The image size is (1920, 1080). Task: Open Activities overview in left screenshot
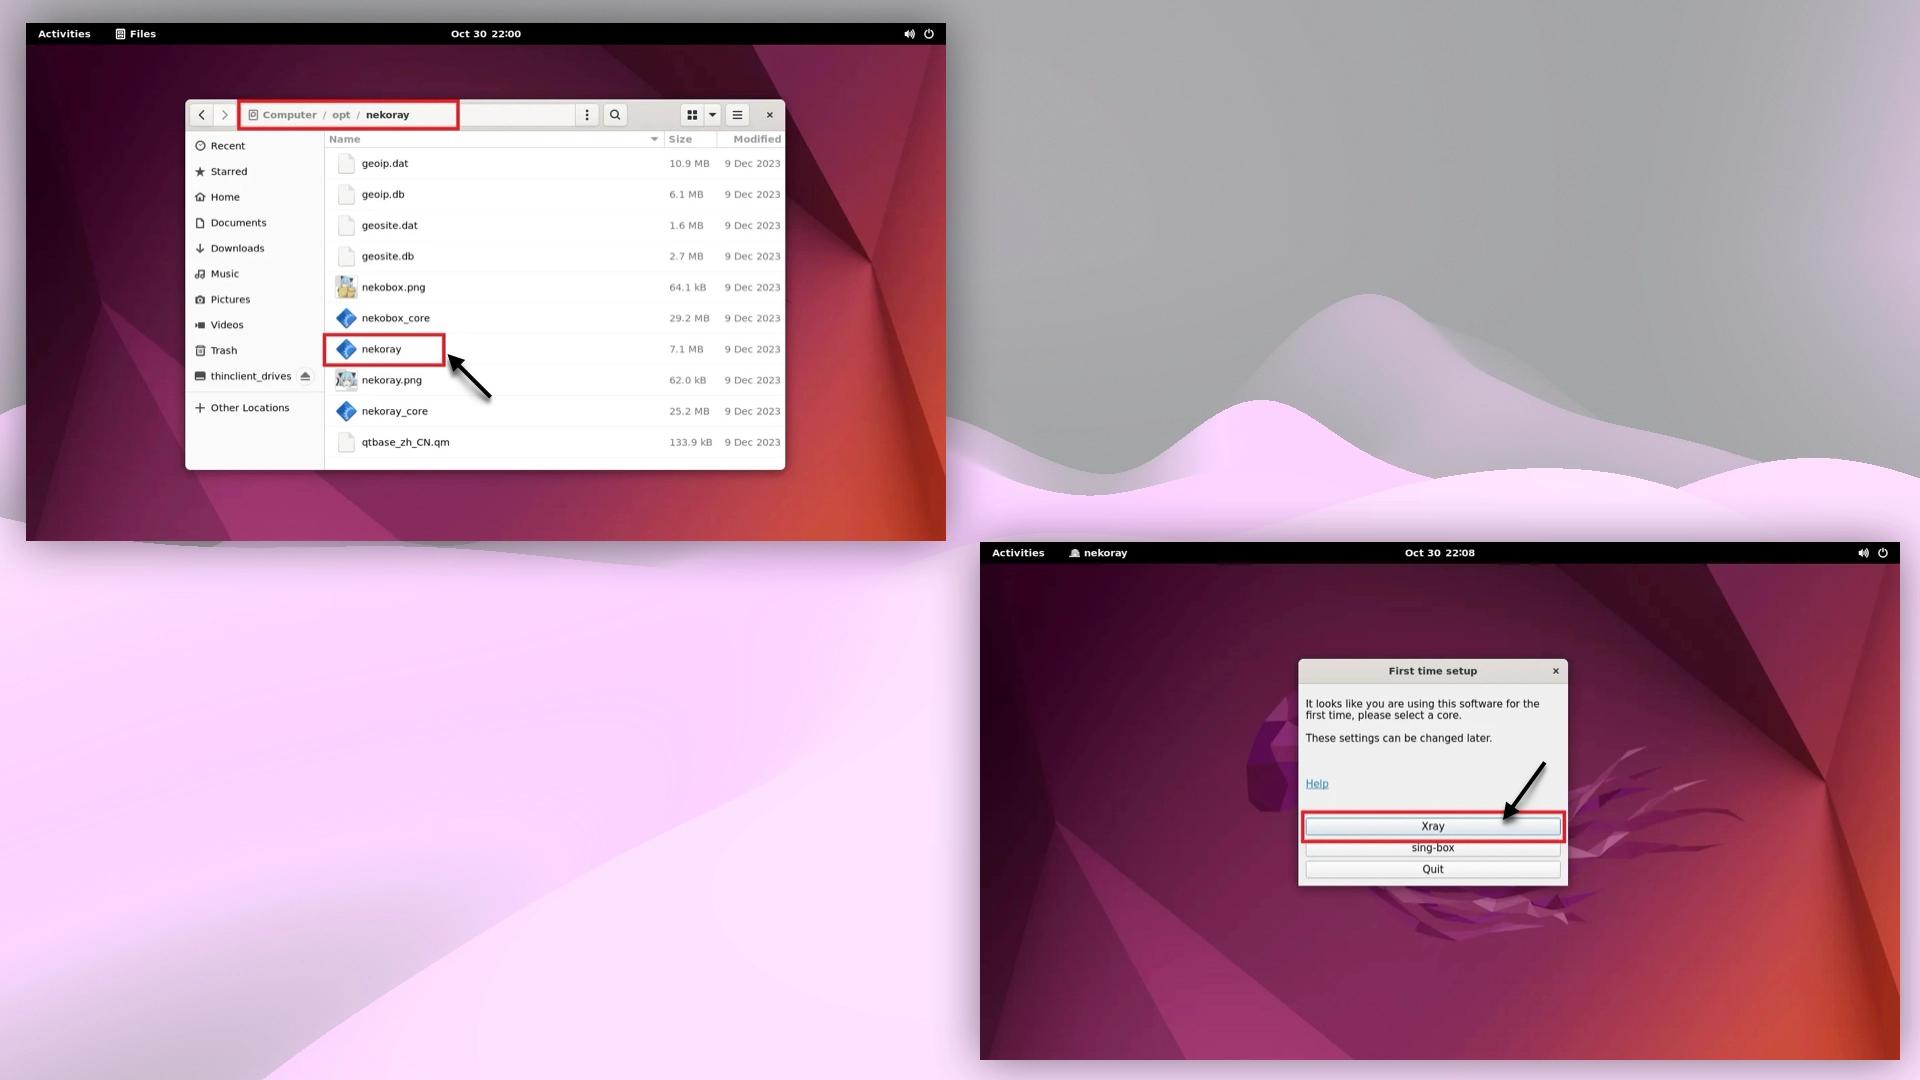tap(64, 34)
